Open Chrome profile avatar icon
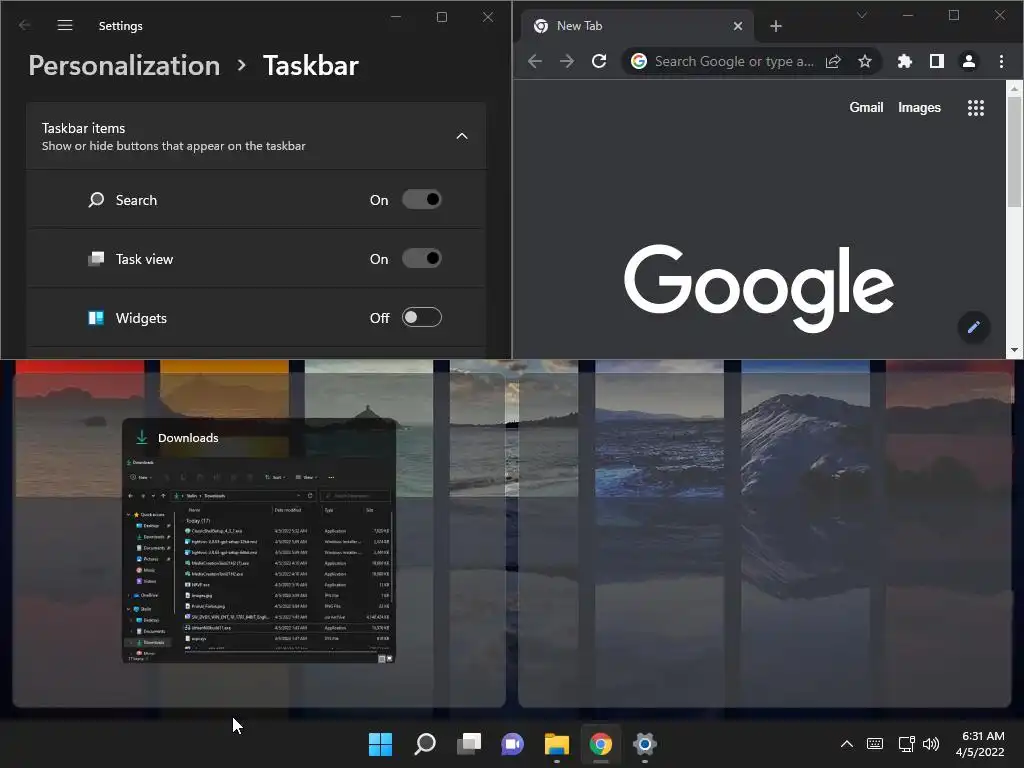This screenshot has height=768, width=1024. coord(968,61)
